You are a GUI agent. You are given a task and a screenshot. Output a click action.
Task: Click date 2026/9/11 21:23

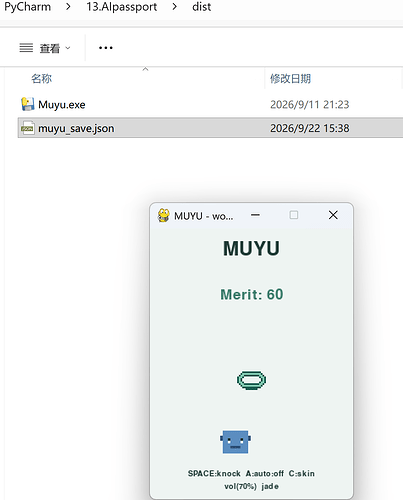310,105
